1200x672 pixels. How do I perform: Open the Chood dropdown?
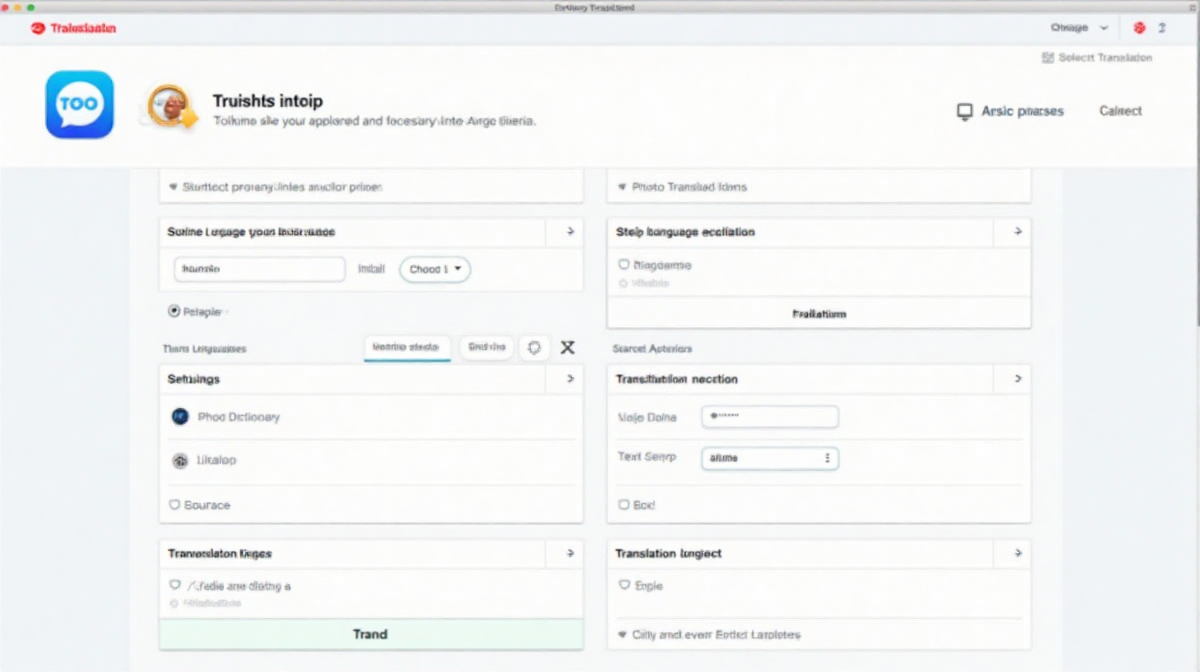(435, 269)
